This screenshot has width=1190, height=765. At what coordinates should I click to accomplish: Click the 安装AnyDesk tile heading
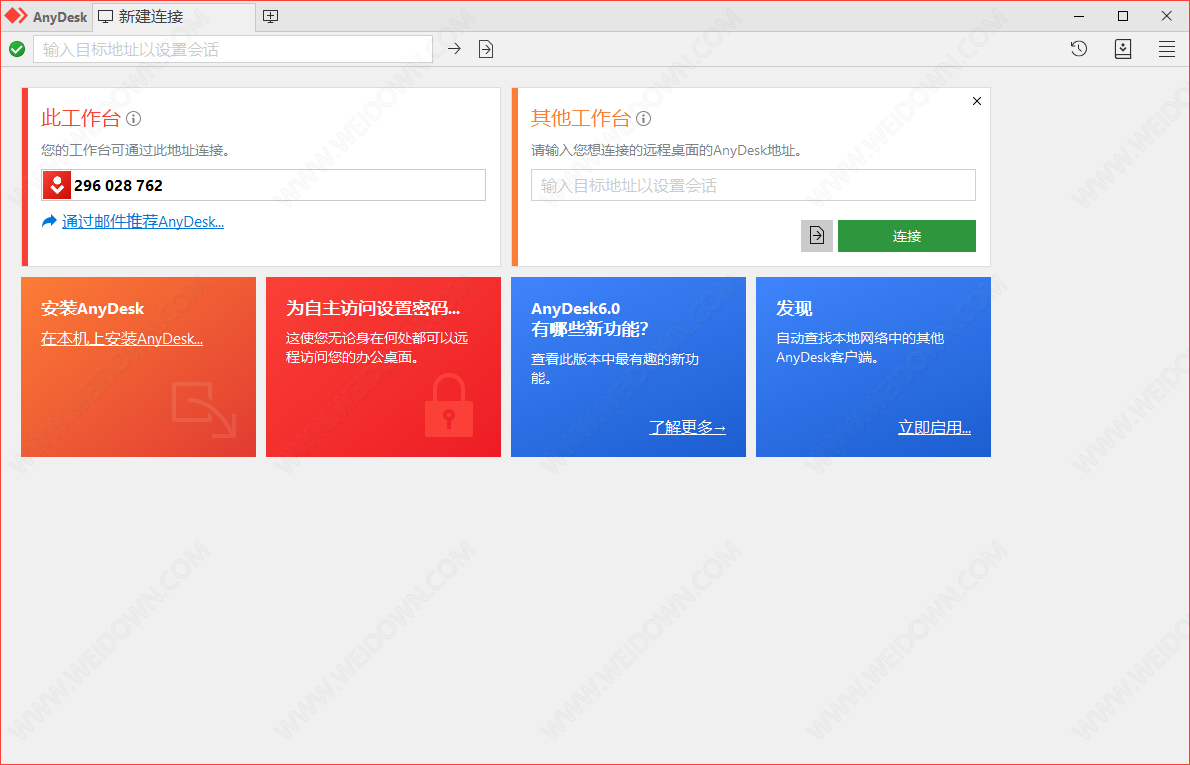click(x=93, y=308)
